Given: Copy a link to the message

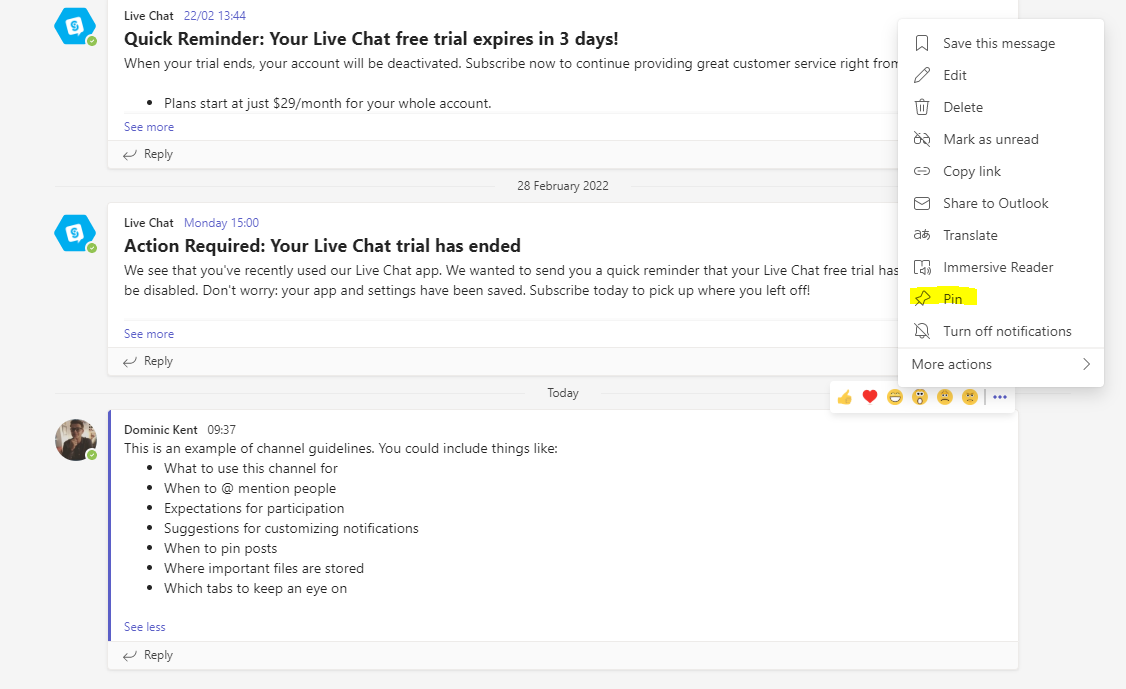Looking at the screenshot, I should pos(972,171).
